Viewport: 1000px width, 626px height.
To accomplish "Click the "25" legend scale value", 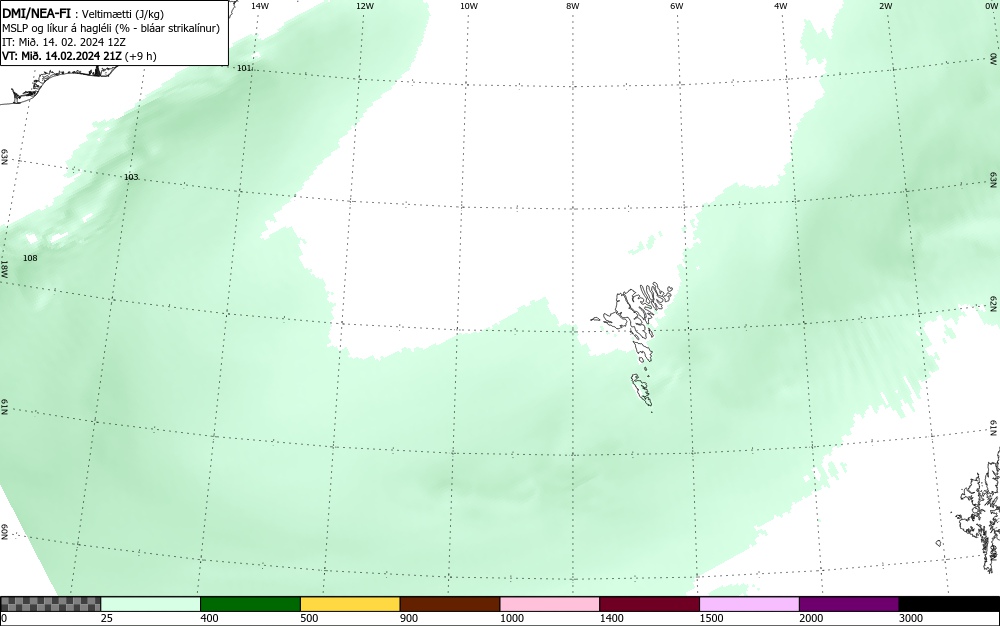I will [x=106, y=618].
